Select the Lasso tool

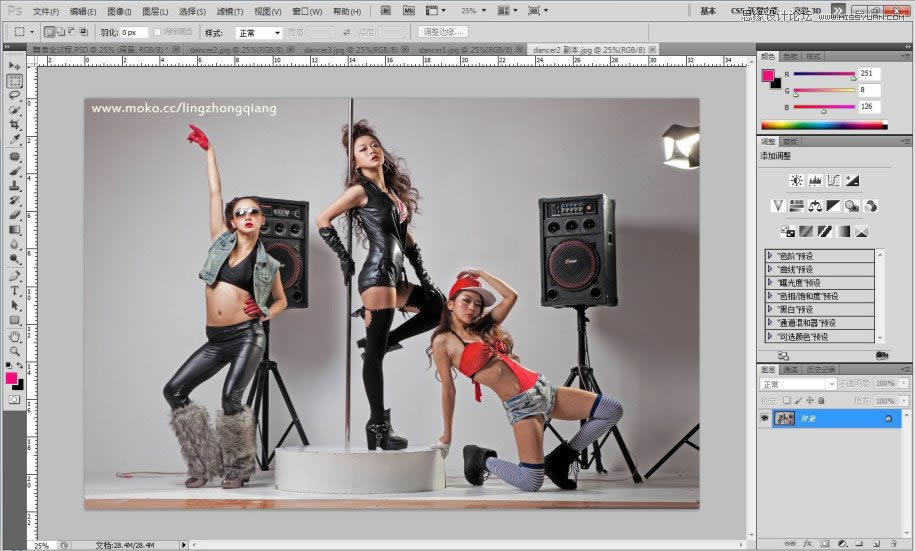pyautogui.click(x=15, y=96)
